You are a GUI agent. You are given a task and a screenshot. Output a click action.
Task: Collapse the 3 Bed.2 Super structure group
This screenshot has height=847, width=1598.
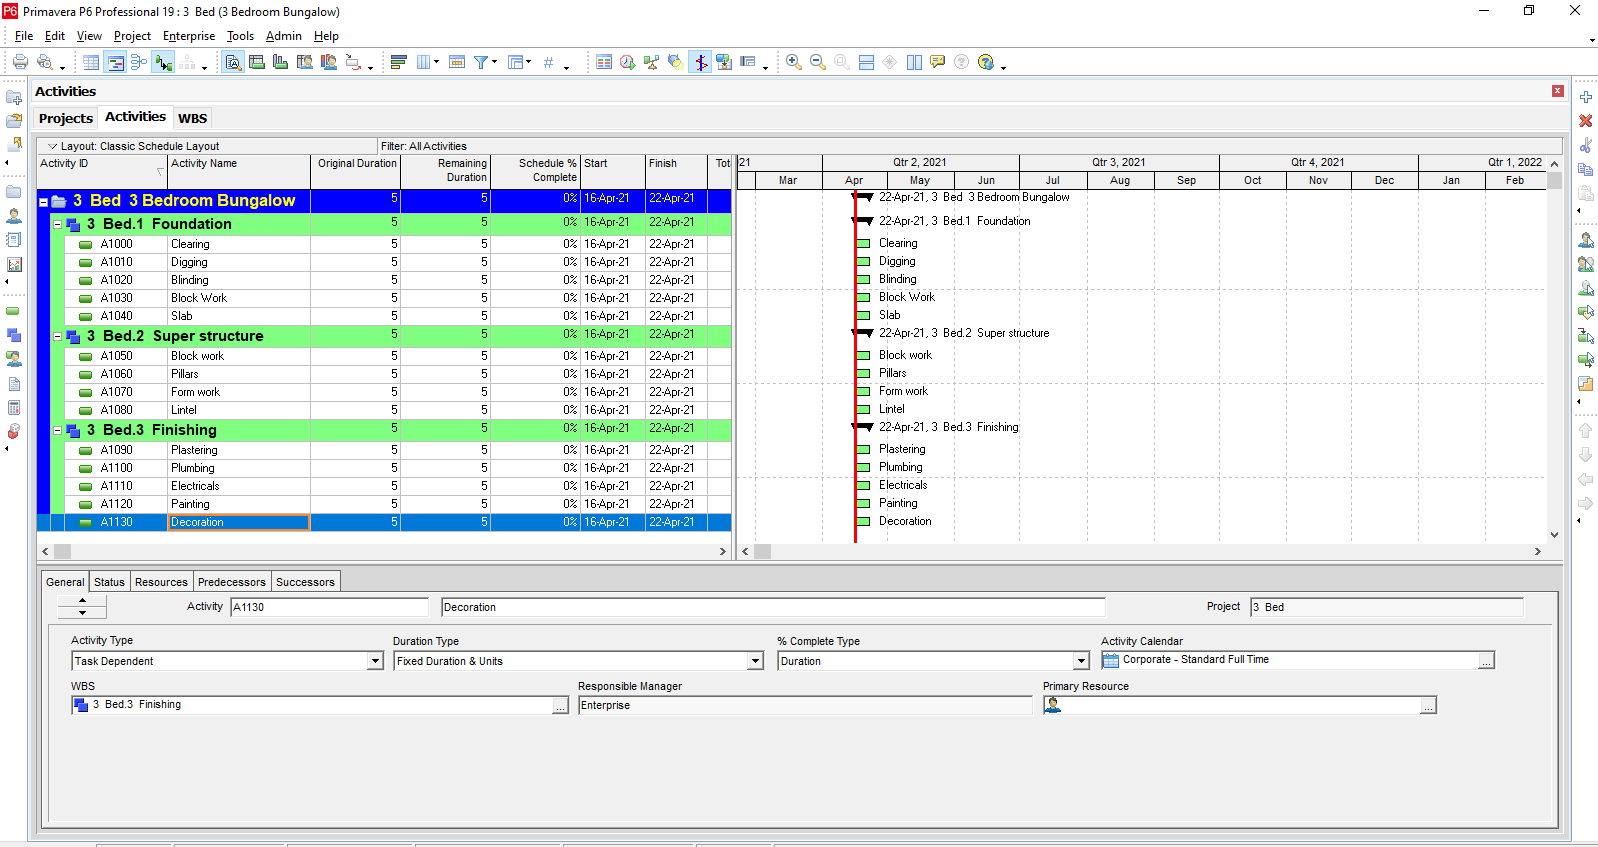[x=57, y=336]
